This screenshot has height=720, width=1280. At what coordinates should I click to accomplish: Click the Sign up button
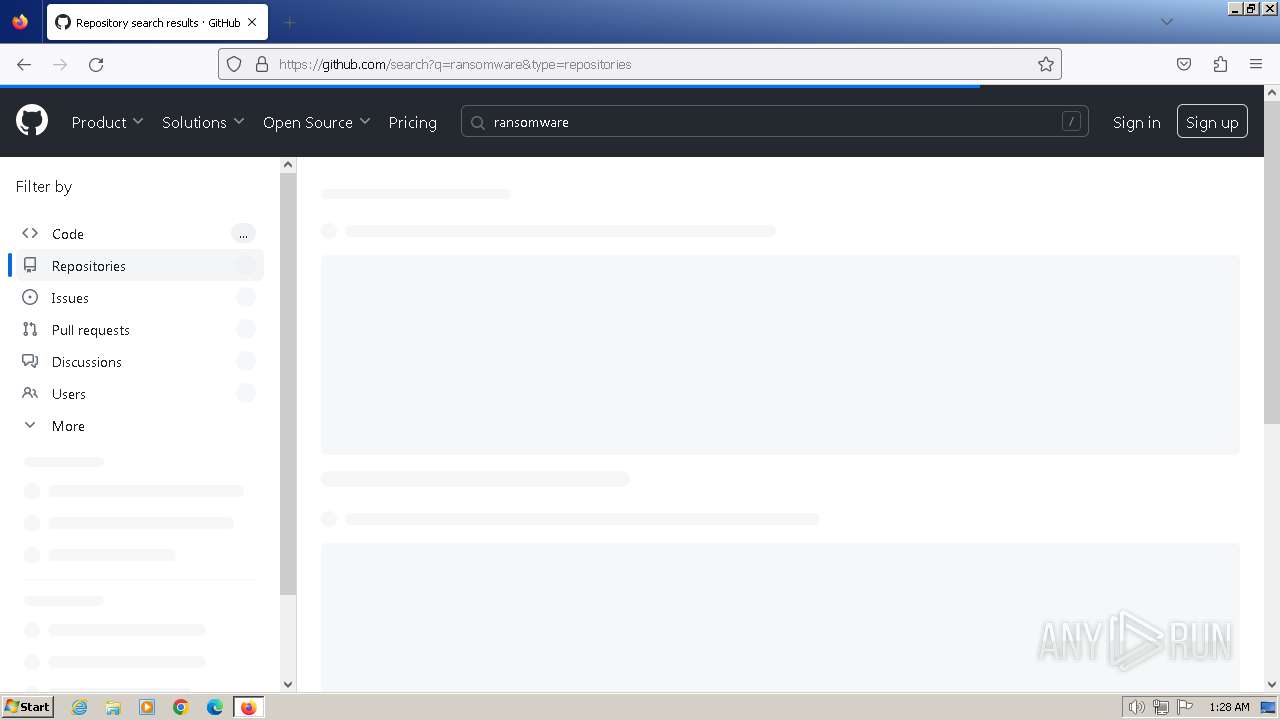tap(1212, 121)
